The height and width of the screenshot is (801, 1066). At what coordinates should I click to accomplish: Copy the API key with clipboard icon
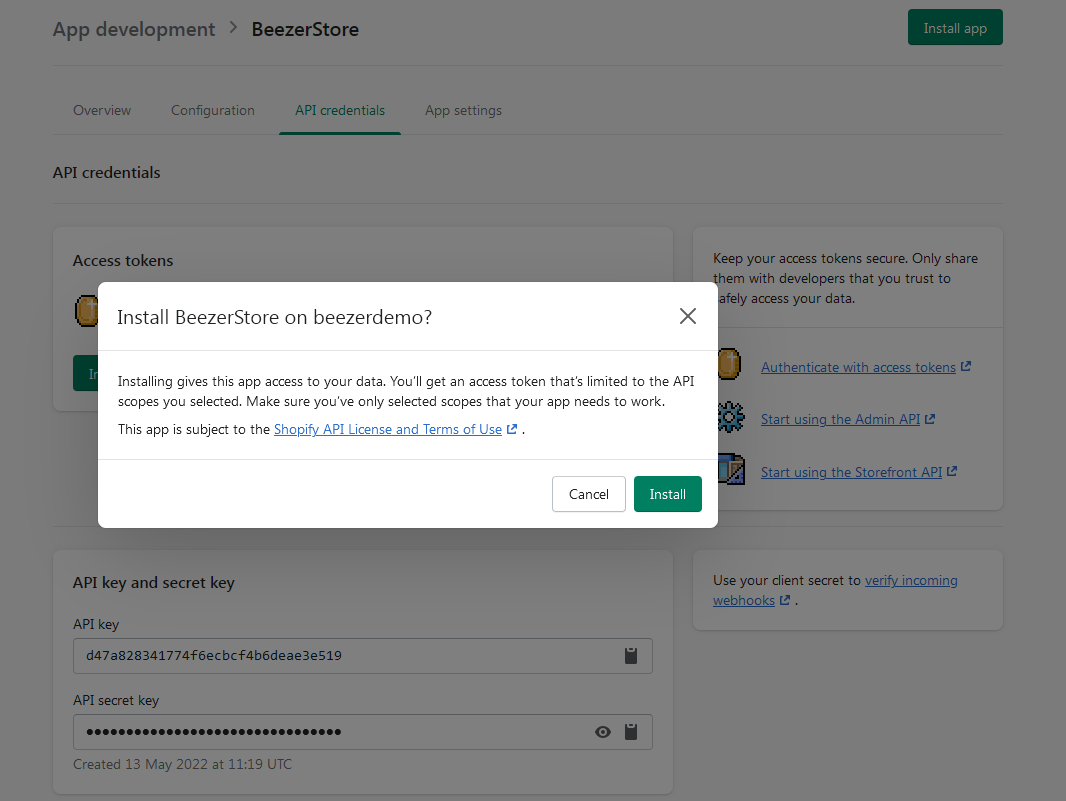pos(631,656)
